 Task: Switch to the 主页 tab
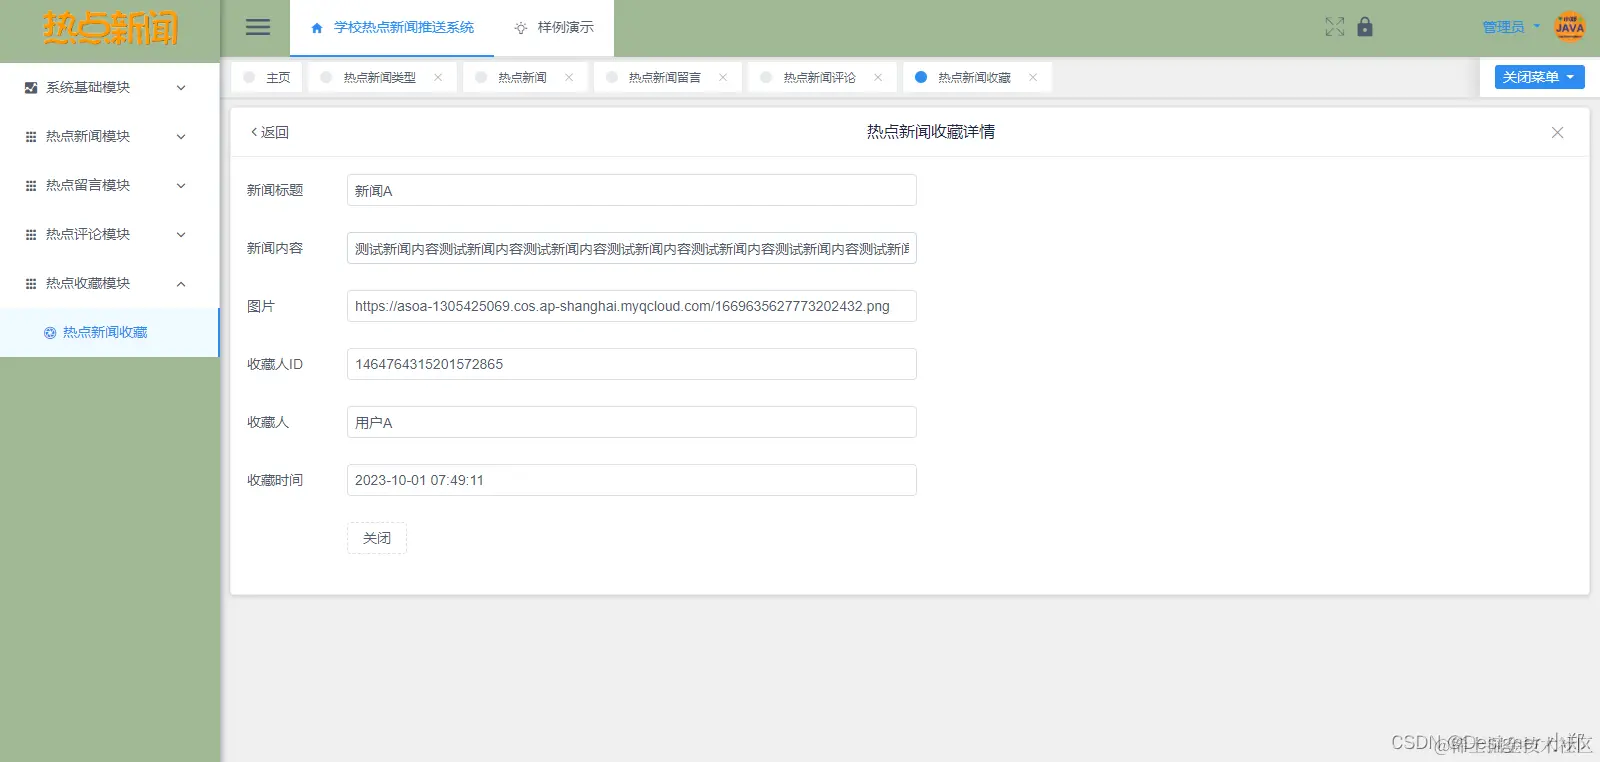[x=267, y=77]
